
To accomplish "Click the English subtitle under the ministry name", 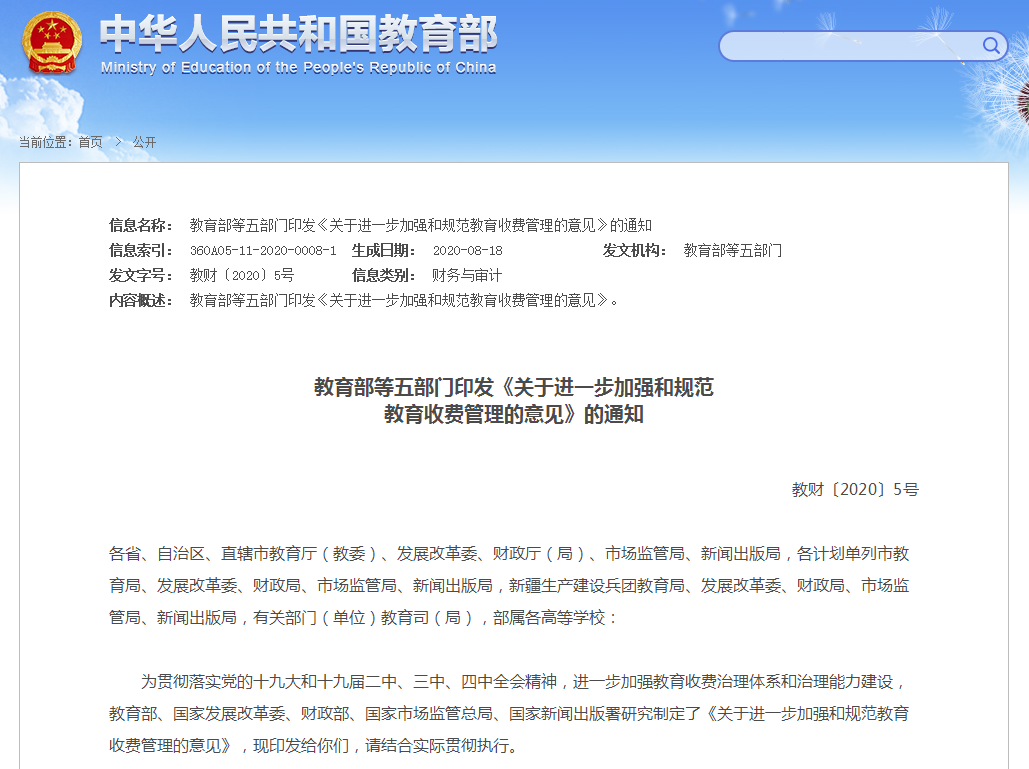I will click(296, 68).
